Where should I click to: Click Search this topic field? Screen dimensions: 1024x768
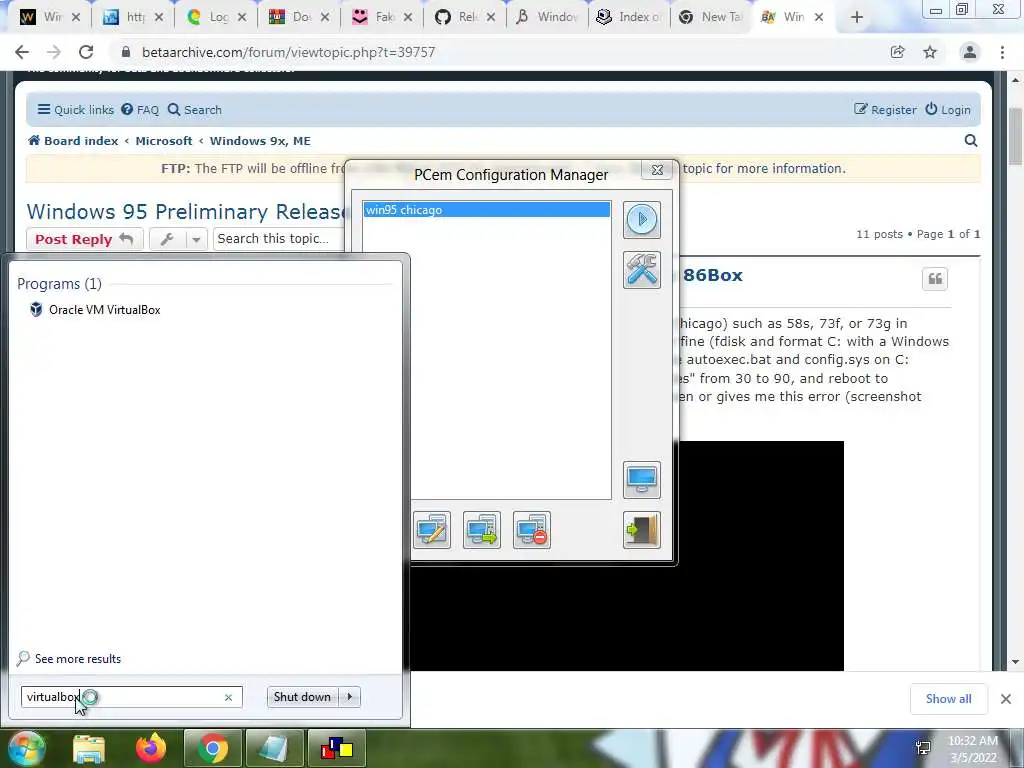click(279, 239)
